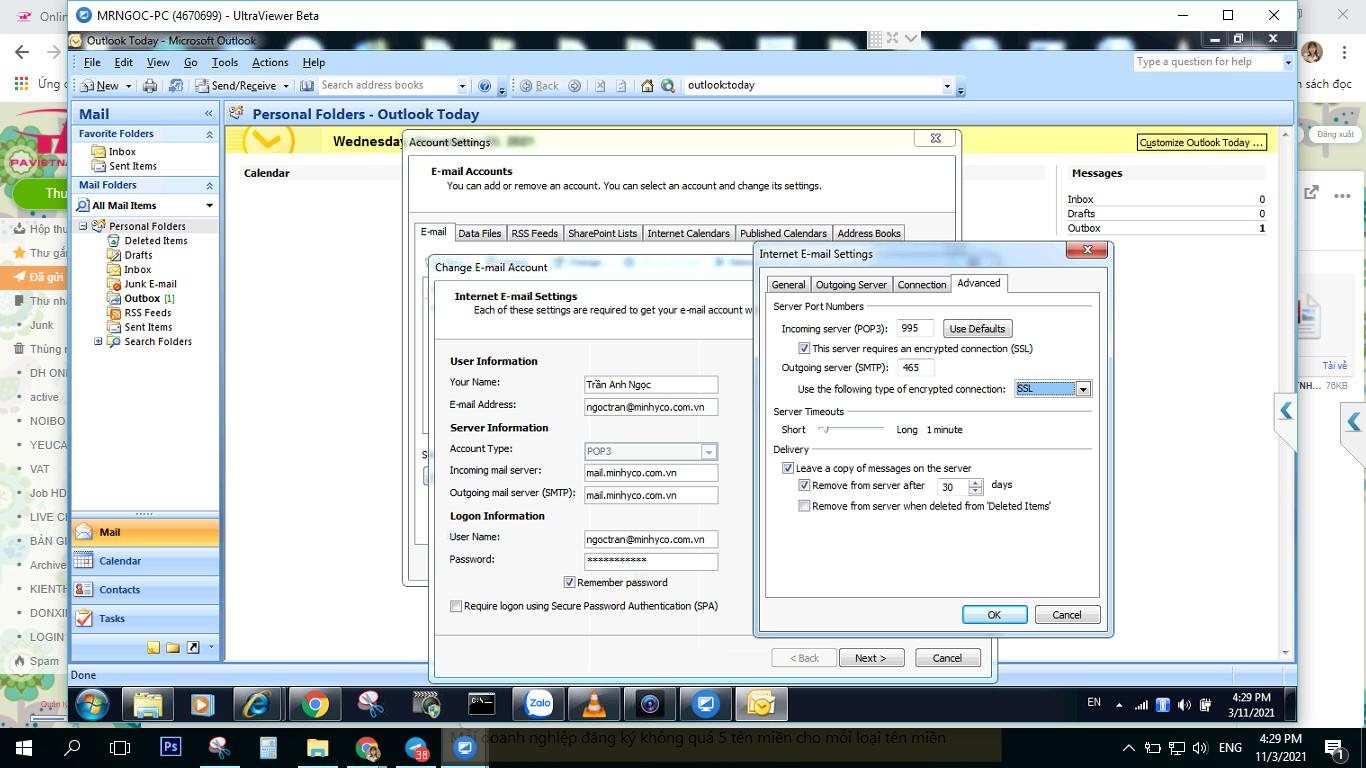This screenshot has width=1366, height=768.
Task: Click Incoming server (POP3) port field
Action: [x=915, y=328]
